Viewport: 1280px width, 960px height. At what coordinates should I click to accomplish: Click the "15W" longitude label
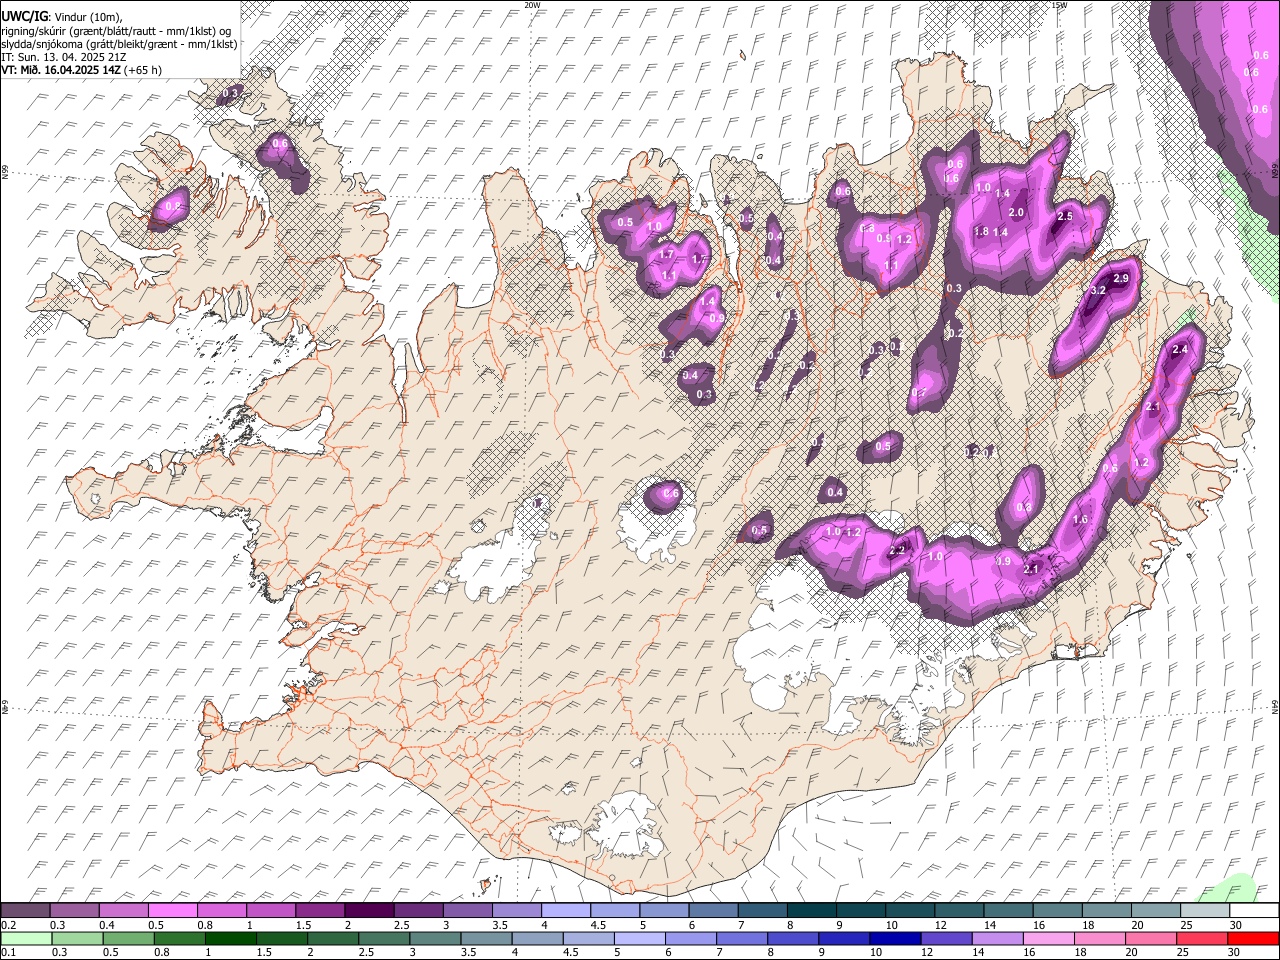point(1058,5)
